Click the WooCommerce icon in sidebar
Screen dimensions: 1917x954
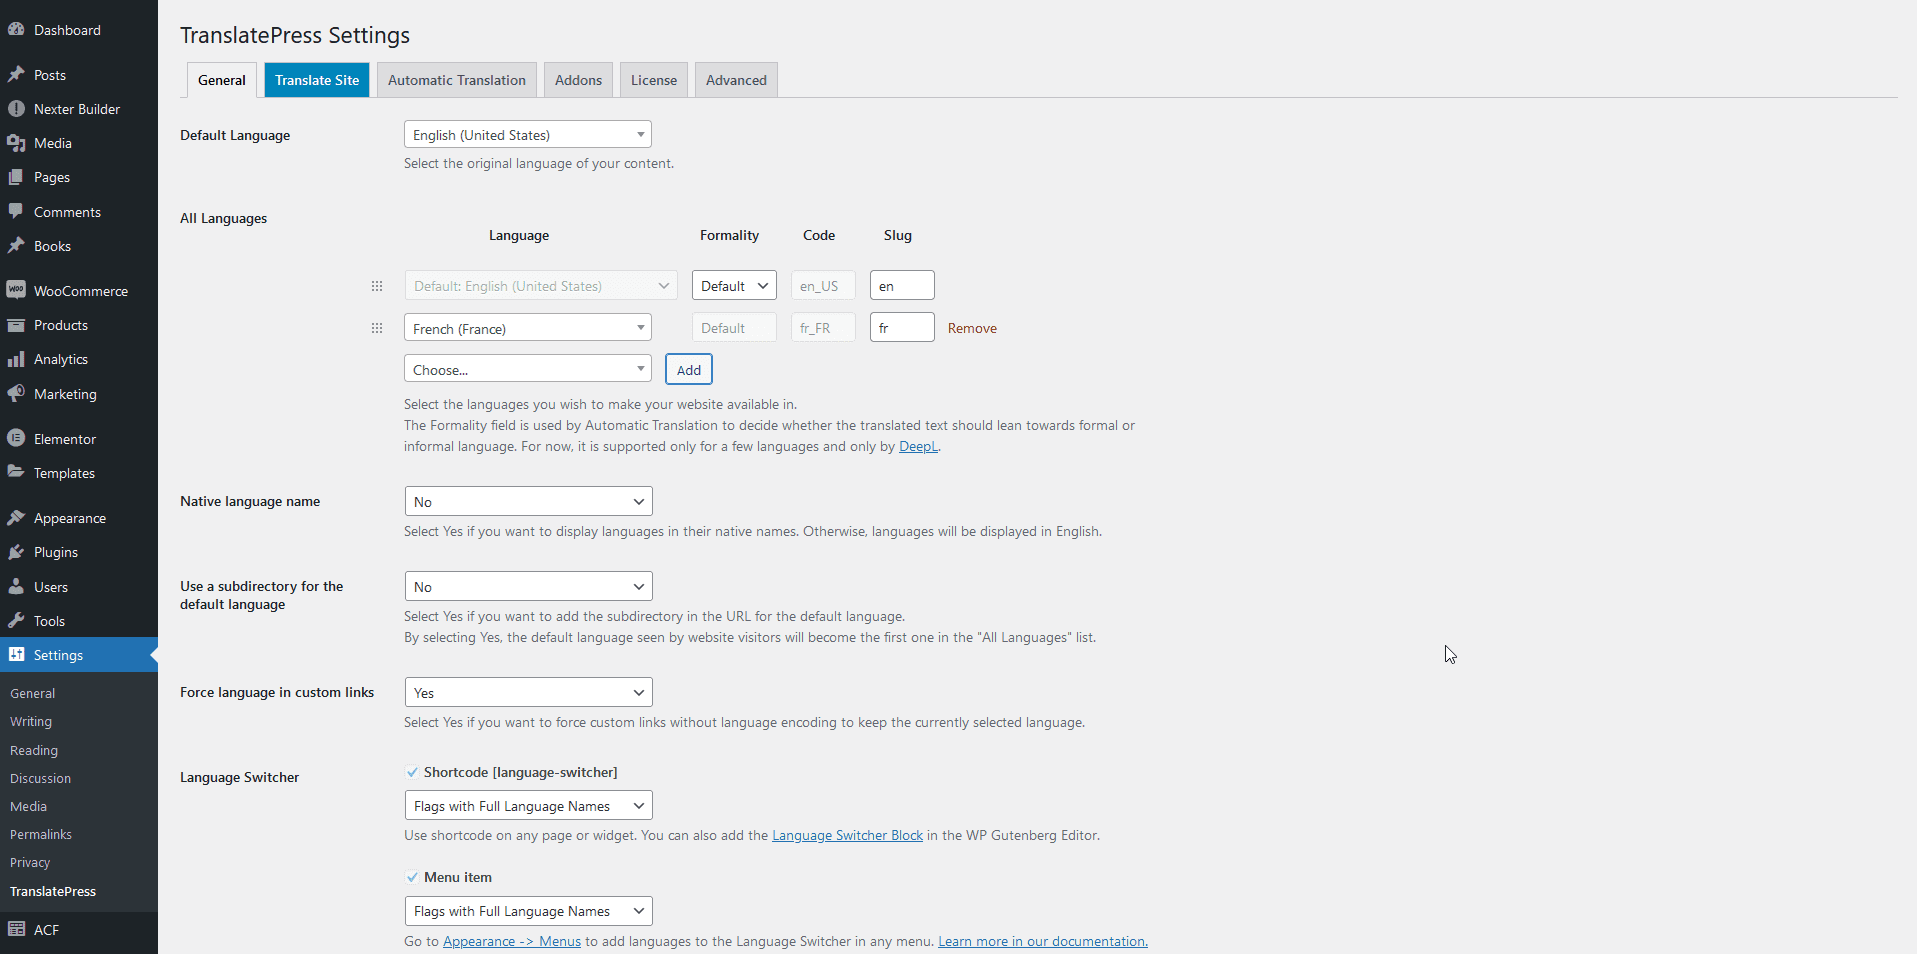pos(16,291)
